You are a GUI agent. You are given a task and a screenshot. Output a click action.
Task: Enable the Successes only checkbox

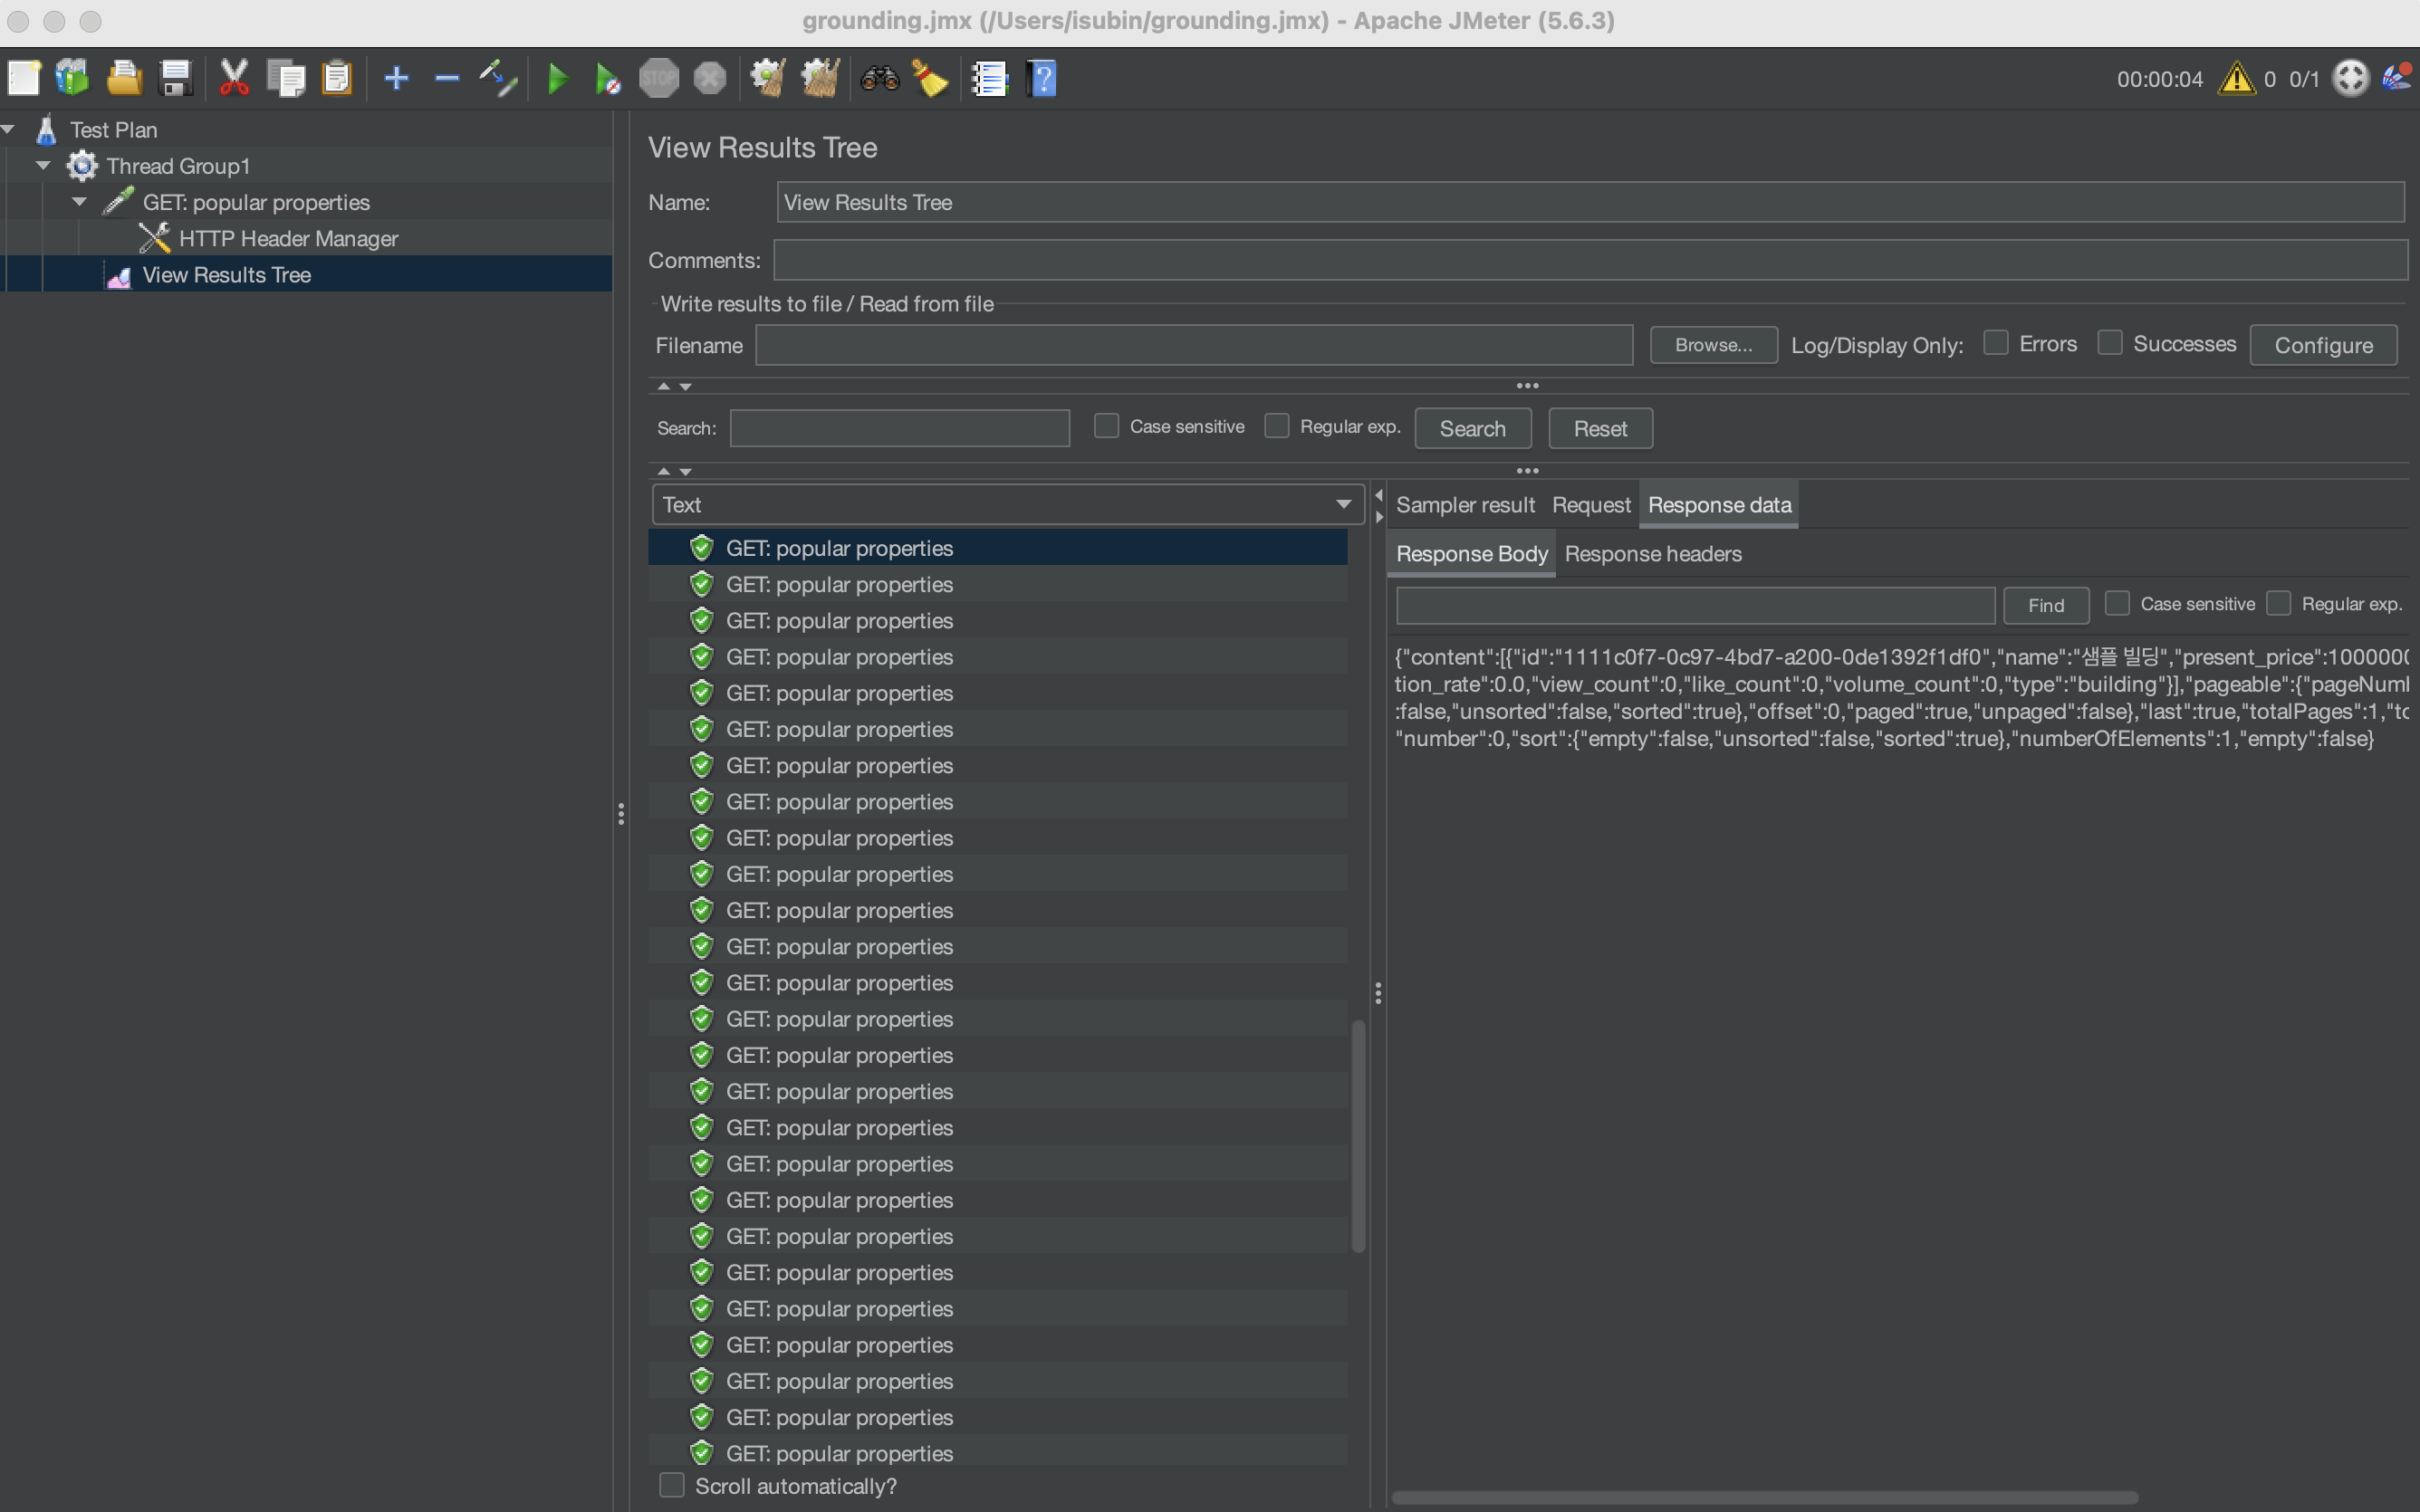2109,343
